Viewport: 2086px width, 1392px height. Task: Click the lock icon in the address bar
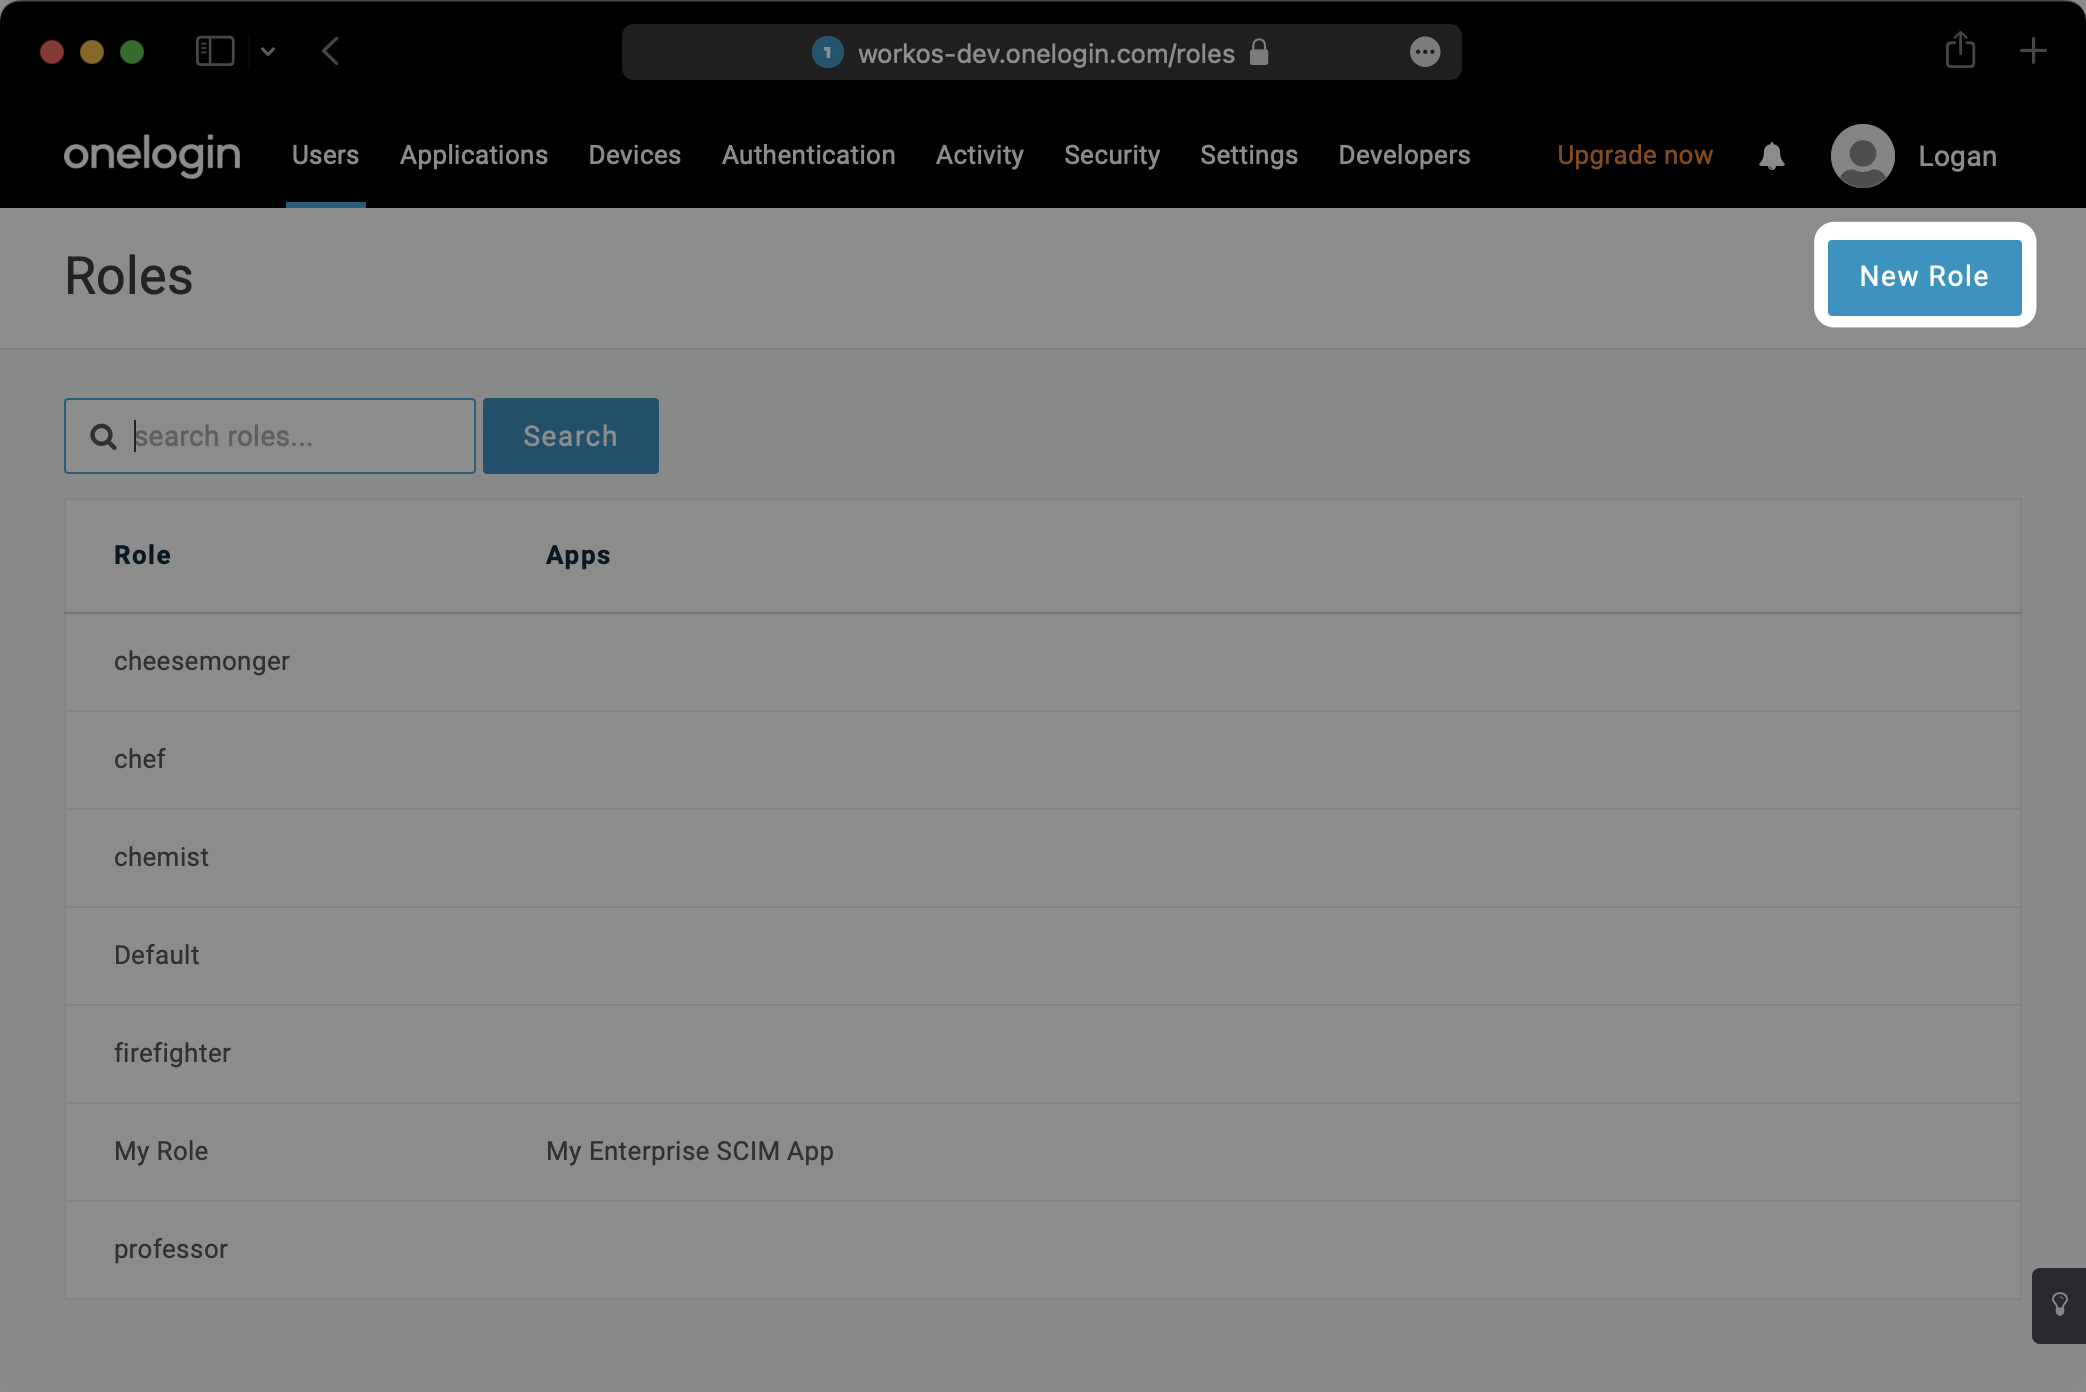tap(1258, 52)
